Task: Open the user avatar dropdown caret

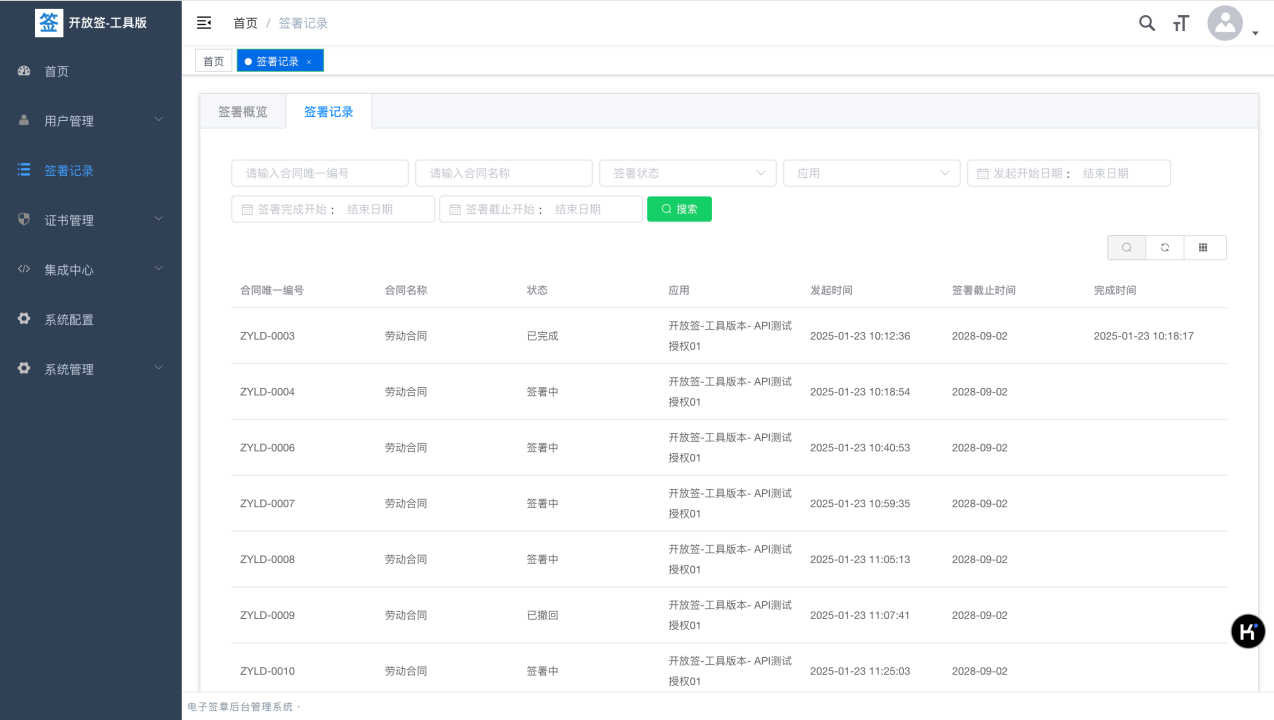Action: tap(1255, 34)
